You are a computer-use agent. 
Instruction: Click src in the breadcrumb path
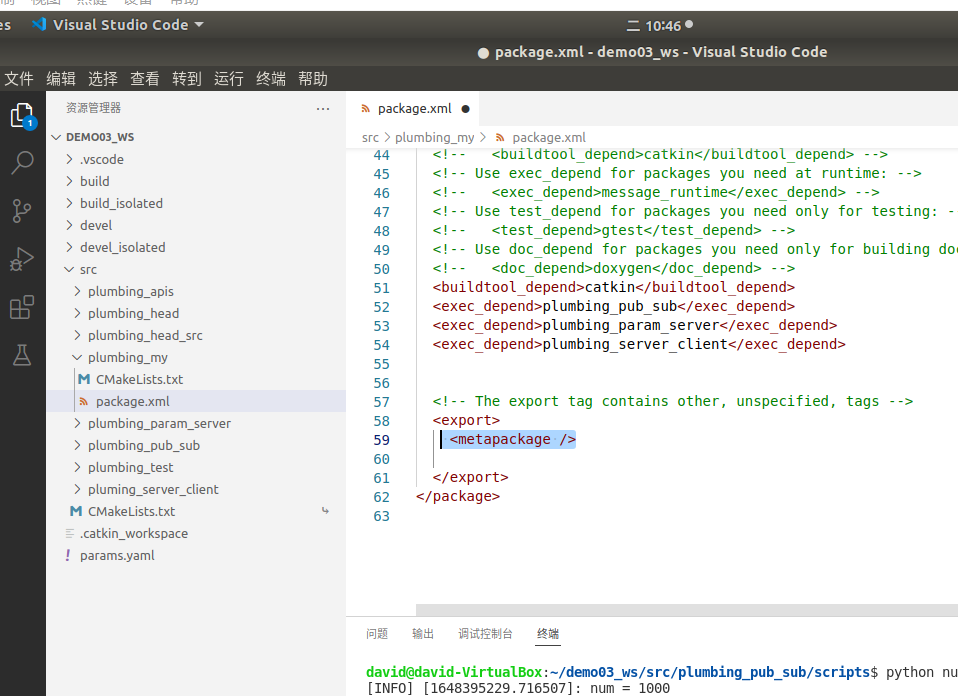370,137
